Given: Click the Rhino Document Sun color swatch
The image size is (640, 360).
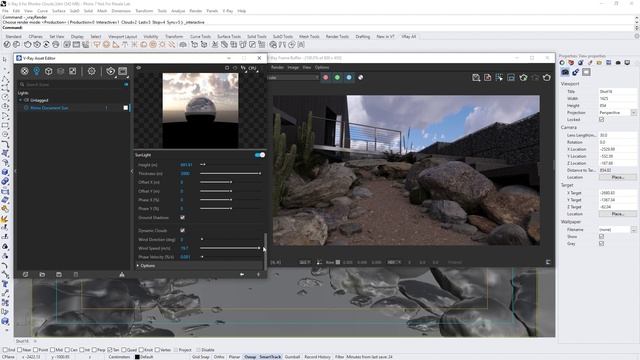Looking at the screenshot, I should point(126,108).
